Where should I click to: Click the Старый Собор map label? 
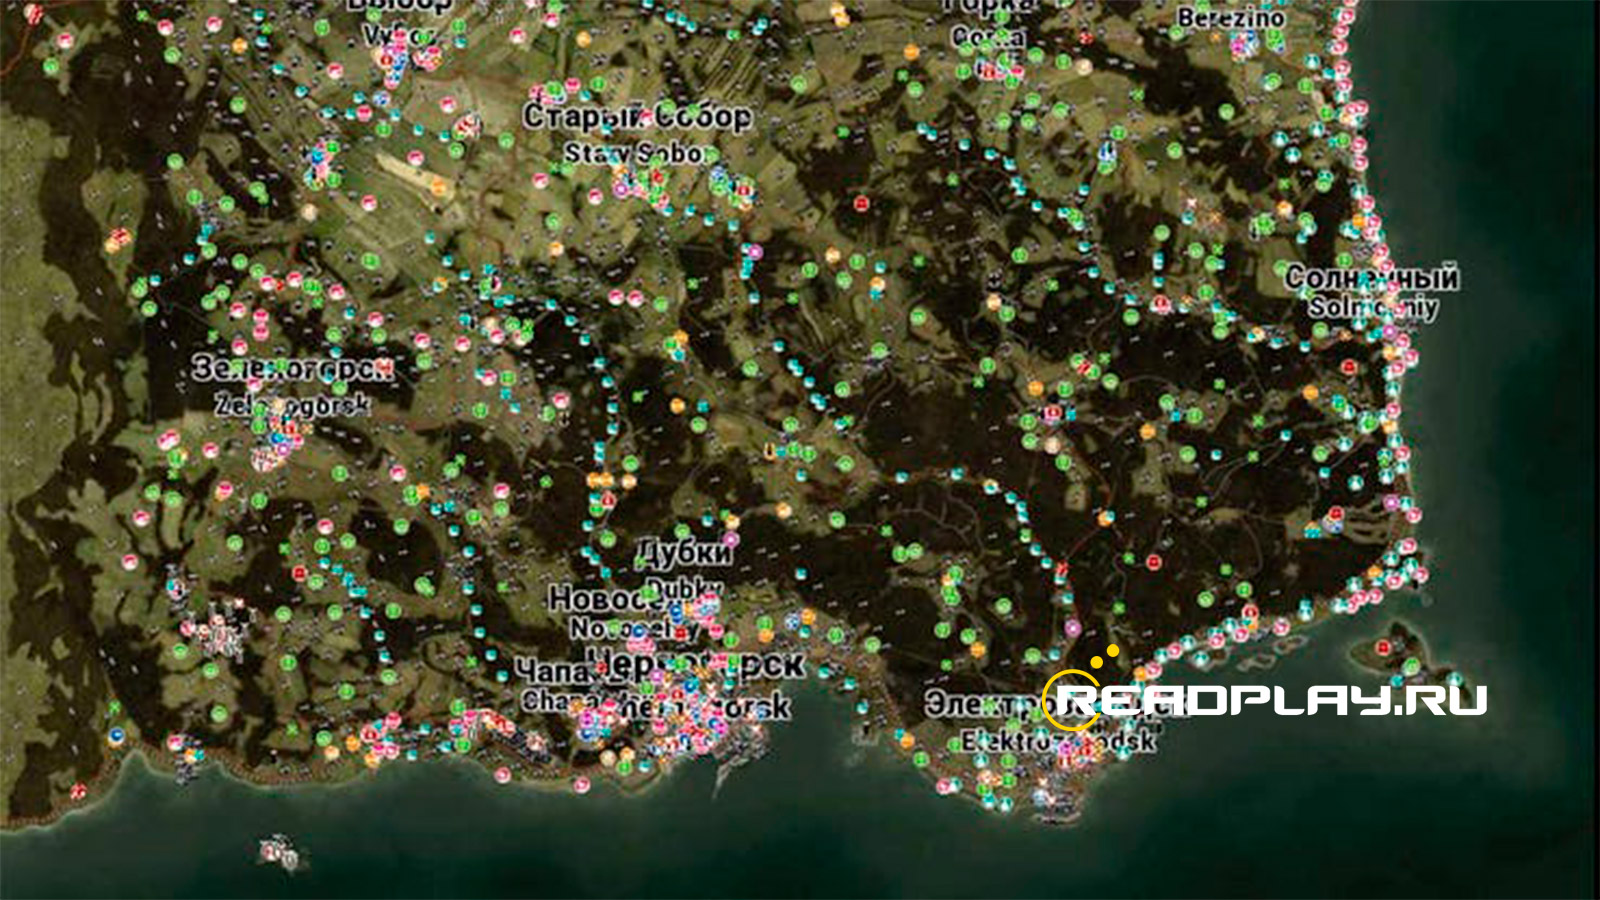coord(637,115)
